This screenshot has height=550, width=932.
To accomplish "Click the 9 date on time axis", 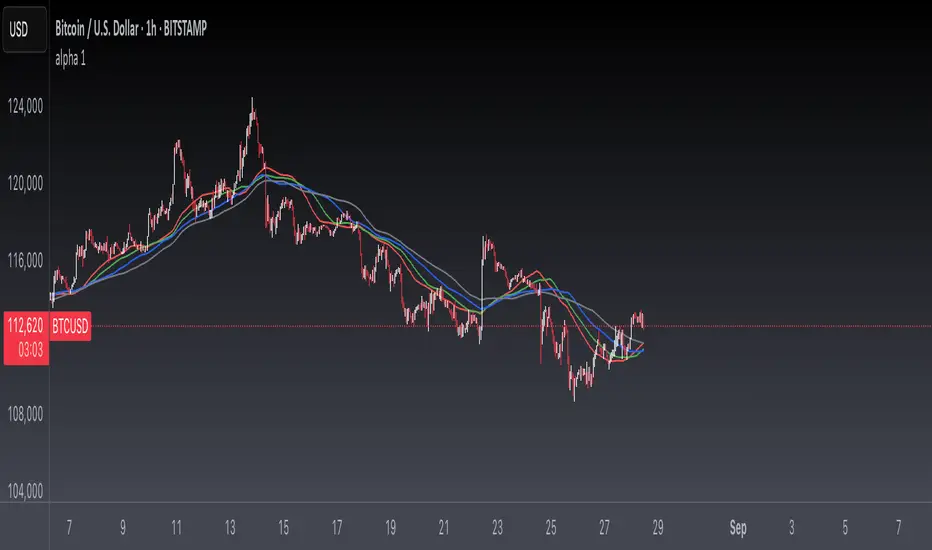I will [122, 527].
